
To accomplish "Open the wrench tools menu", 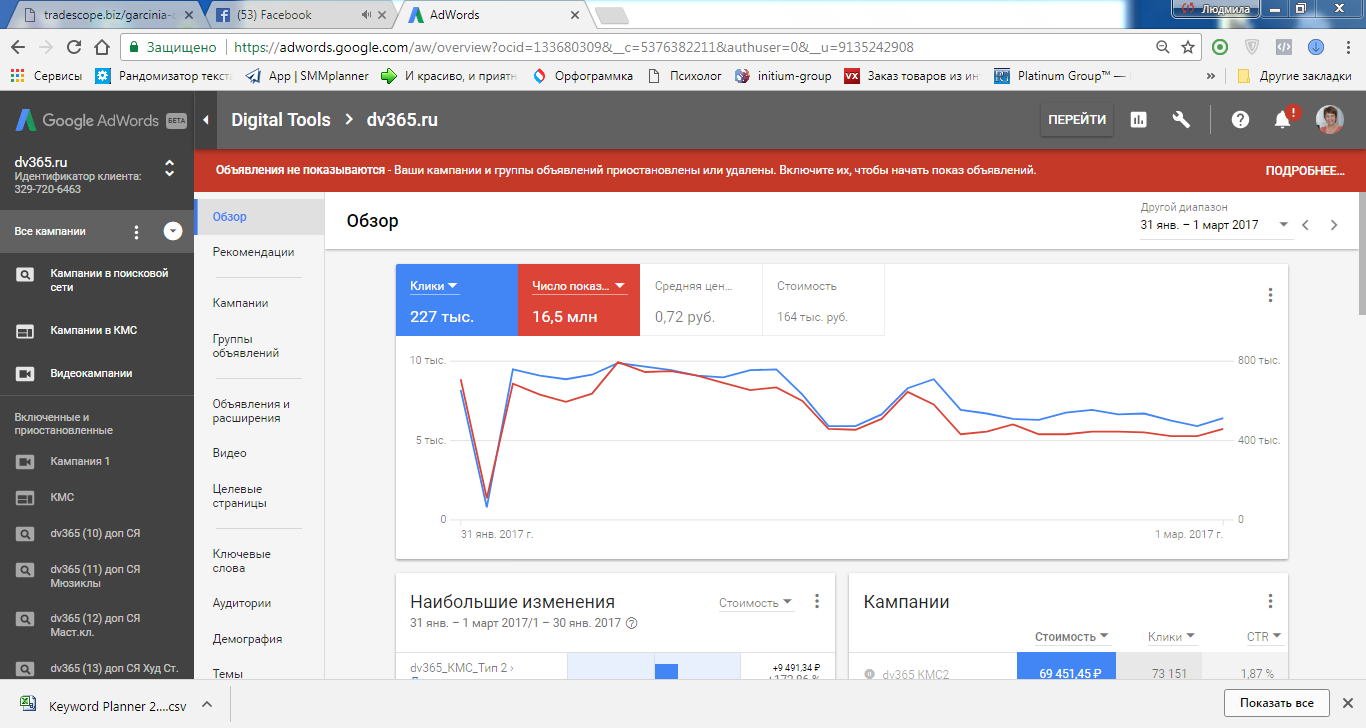I will (x=1181, y=120).
